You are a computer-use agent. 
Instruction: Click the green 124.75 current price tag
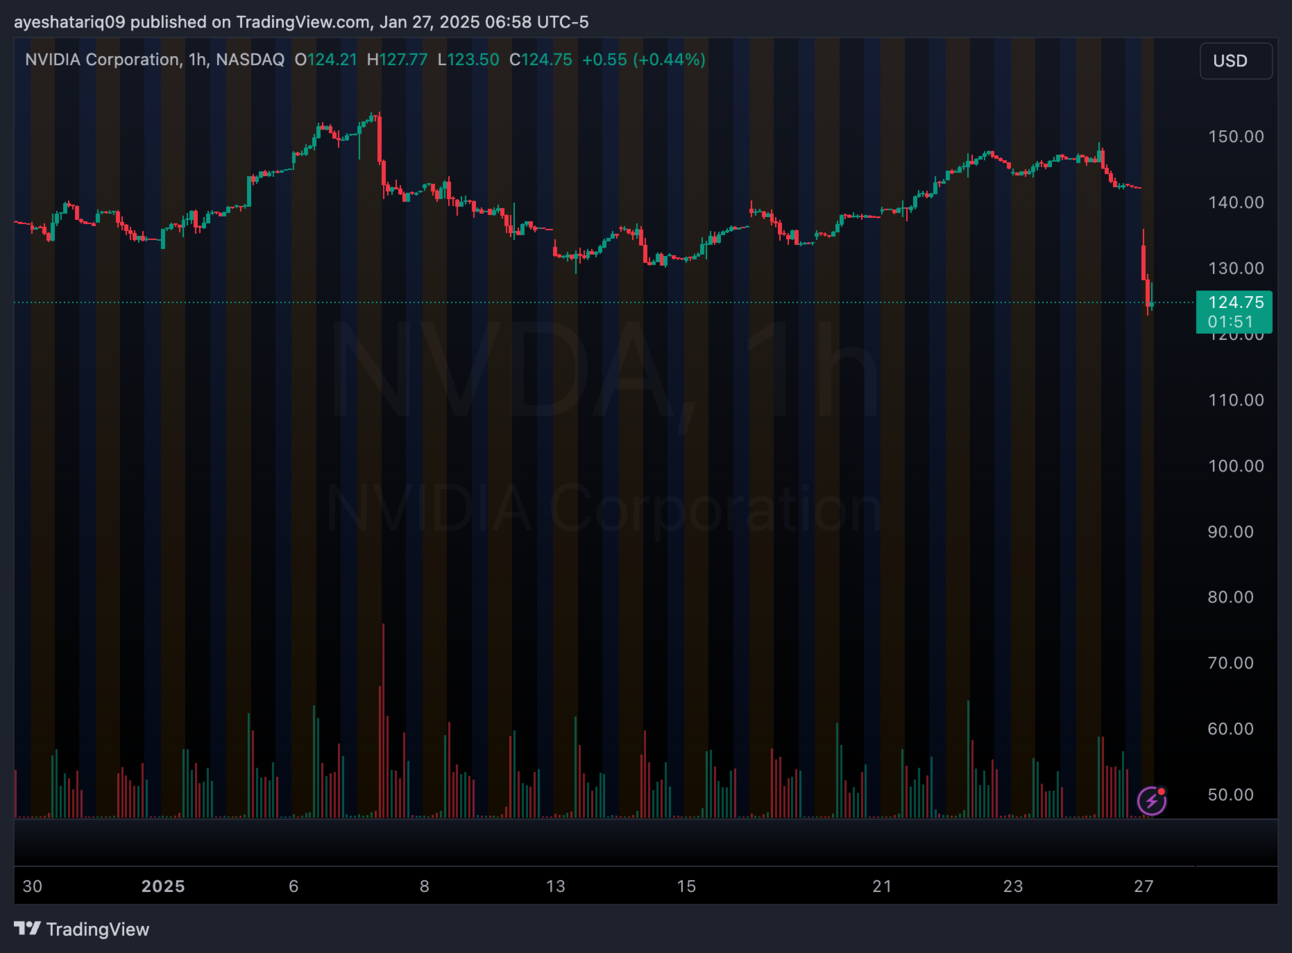point(1235,302)
